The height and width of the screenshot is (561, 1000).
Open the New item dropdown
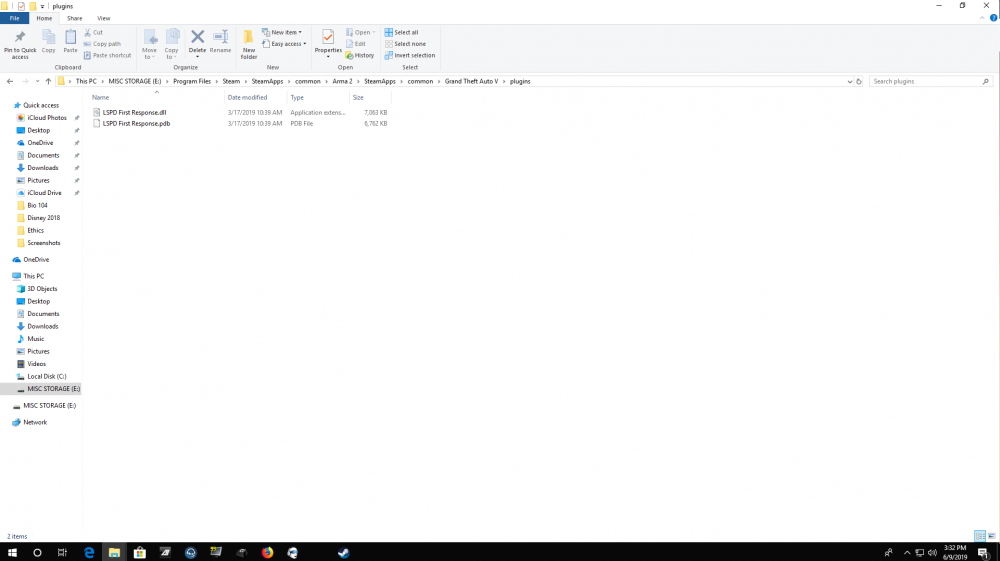(282, 32)
